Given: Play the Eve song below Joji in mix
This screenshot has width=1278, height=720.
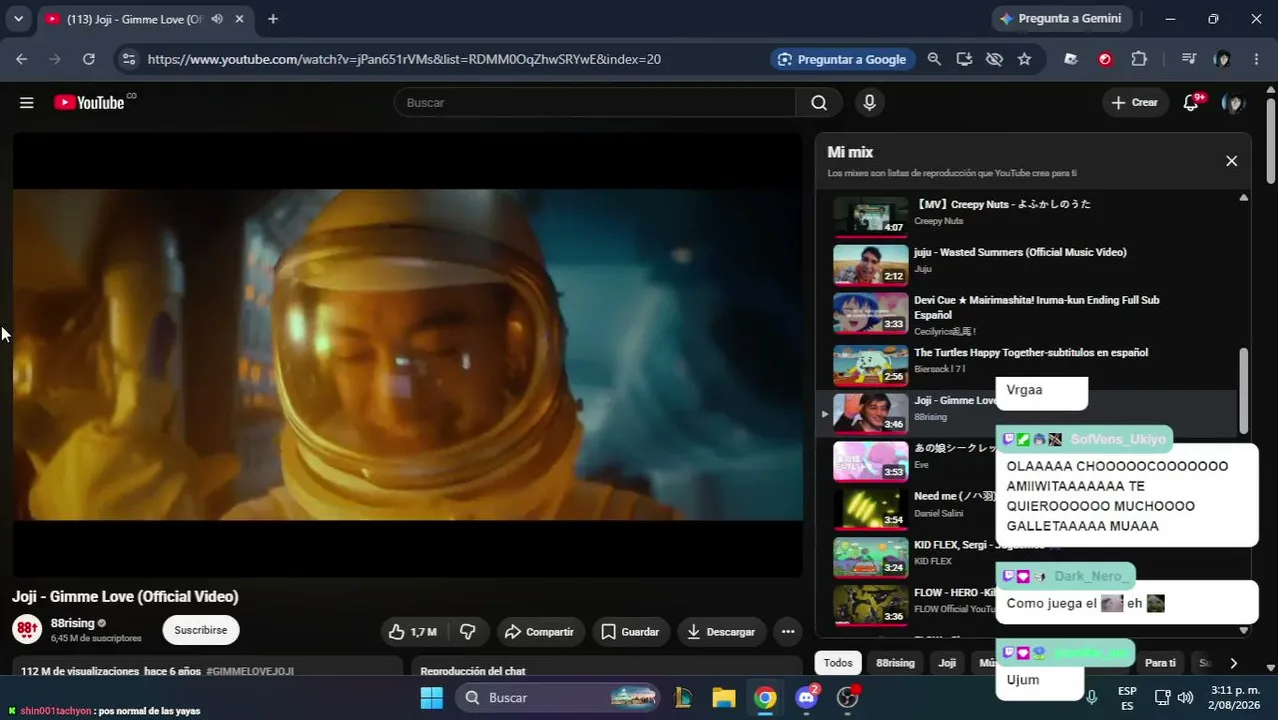Looking at the screenshot, I should point(870,461).
